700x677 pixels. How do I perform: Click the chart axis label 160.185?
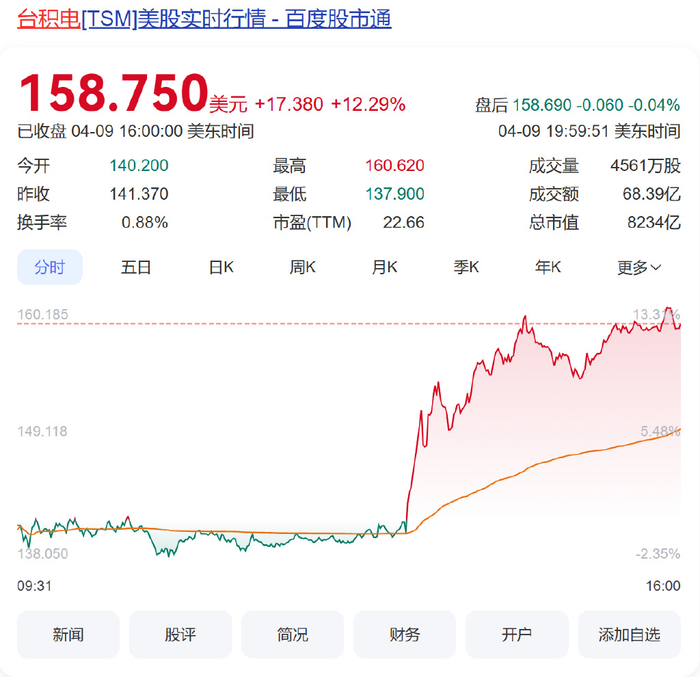[43, 314]
